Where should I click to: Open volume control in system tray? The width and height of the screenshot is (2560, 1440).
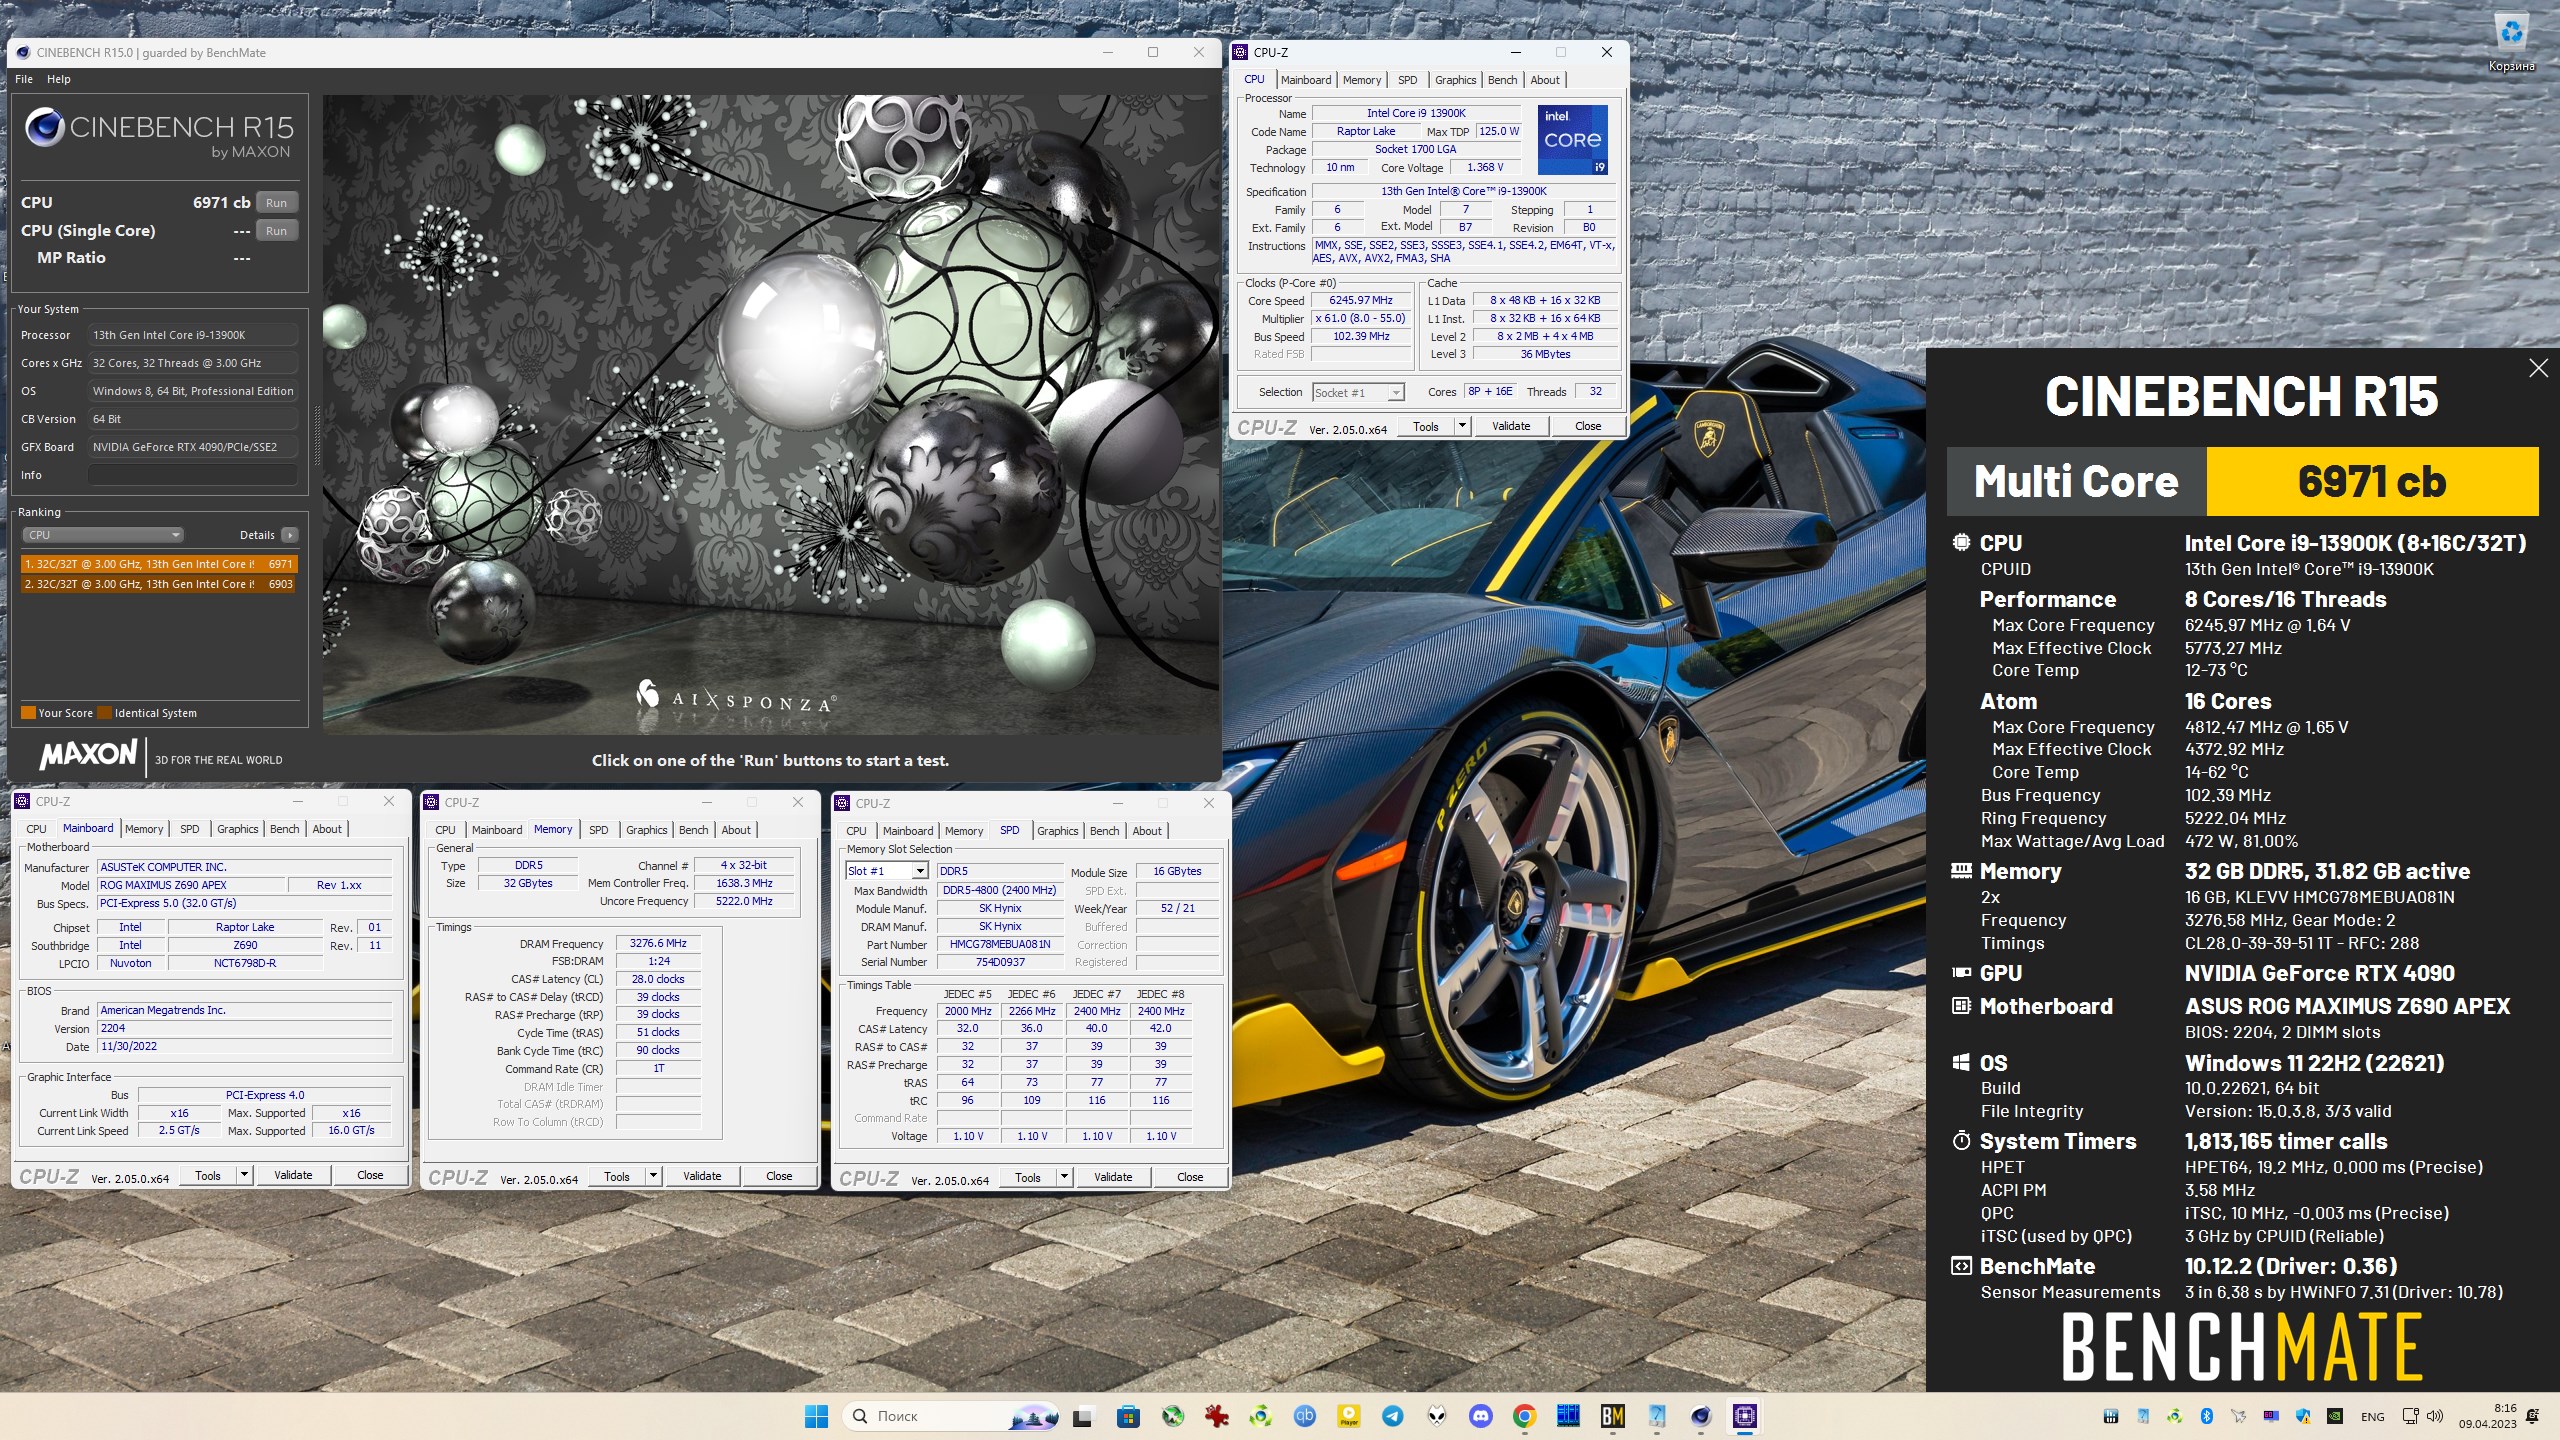(x=2435, y=1416)
